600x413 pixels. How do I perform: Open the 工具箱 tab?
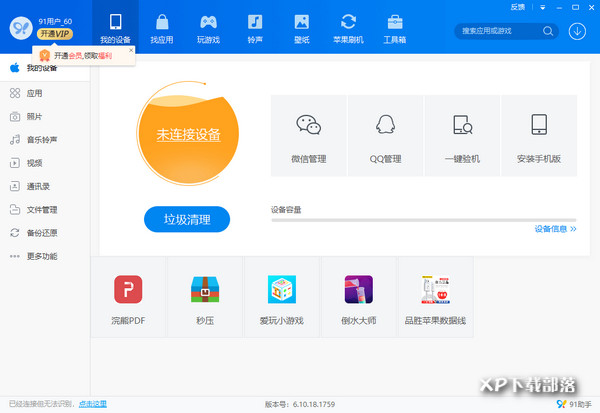395,28
